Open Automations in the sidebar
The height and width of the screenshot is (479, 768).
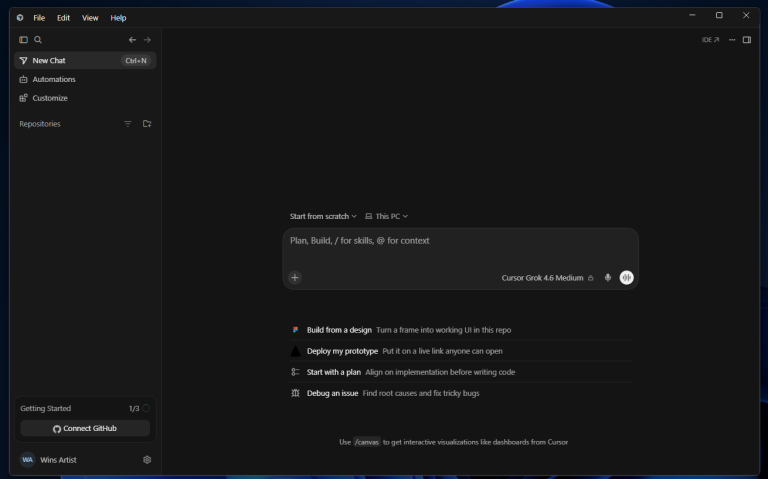85,79
